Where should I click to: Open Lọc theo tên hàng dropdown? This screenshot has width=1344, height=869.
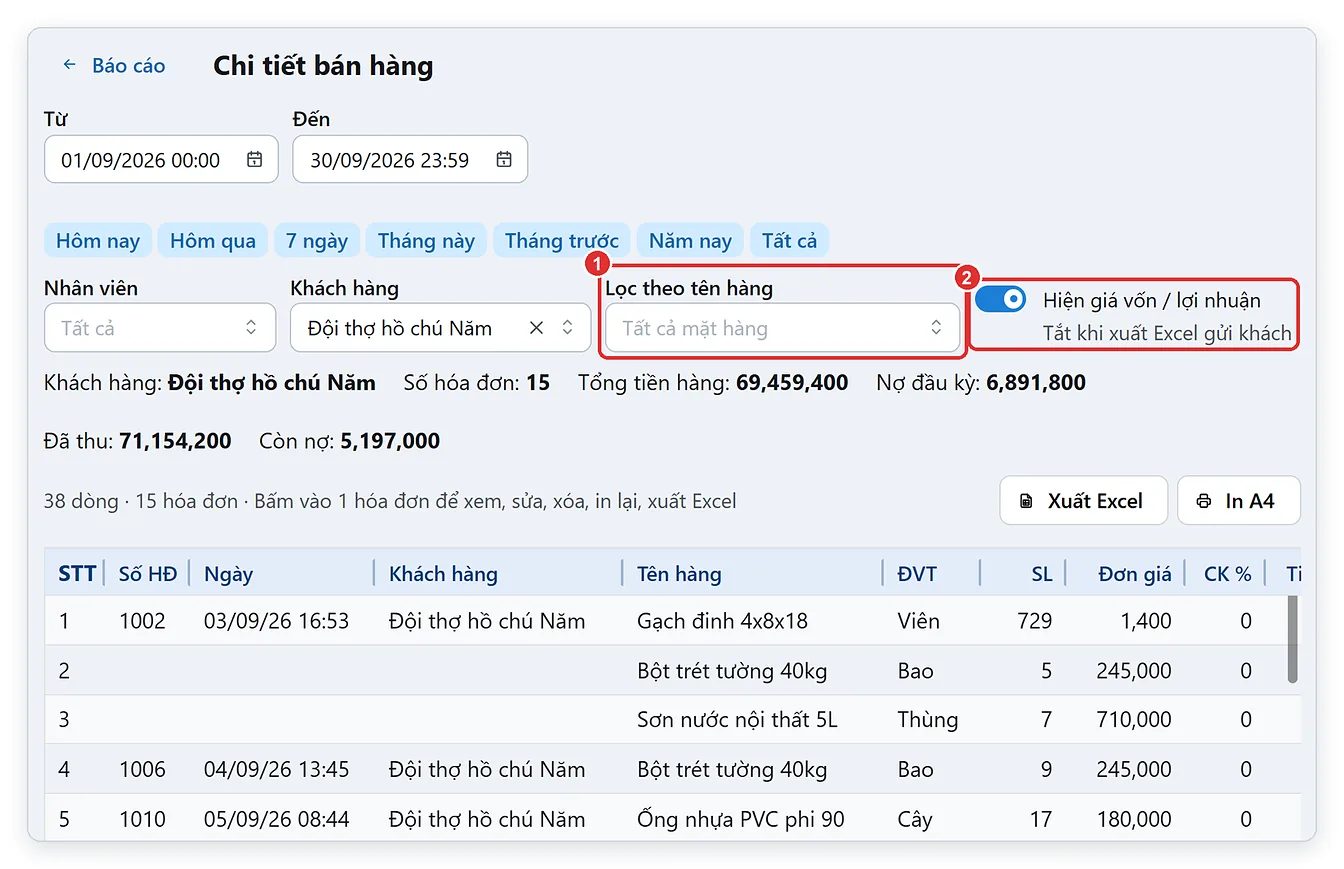(783, 328)
